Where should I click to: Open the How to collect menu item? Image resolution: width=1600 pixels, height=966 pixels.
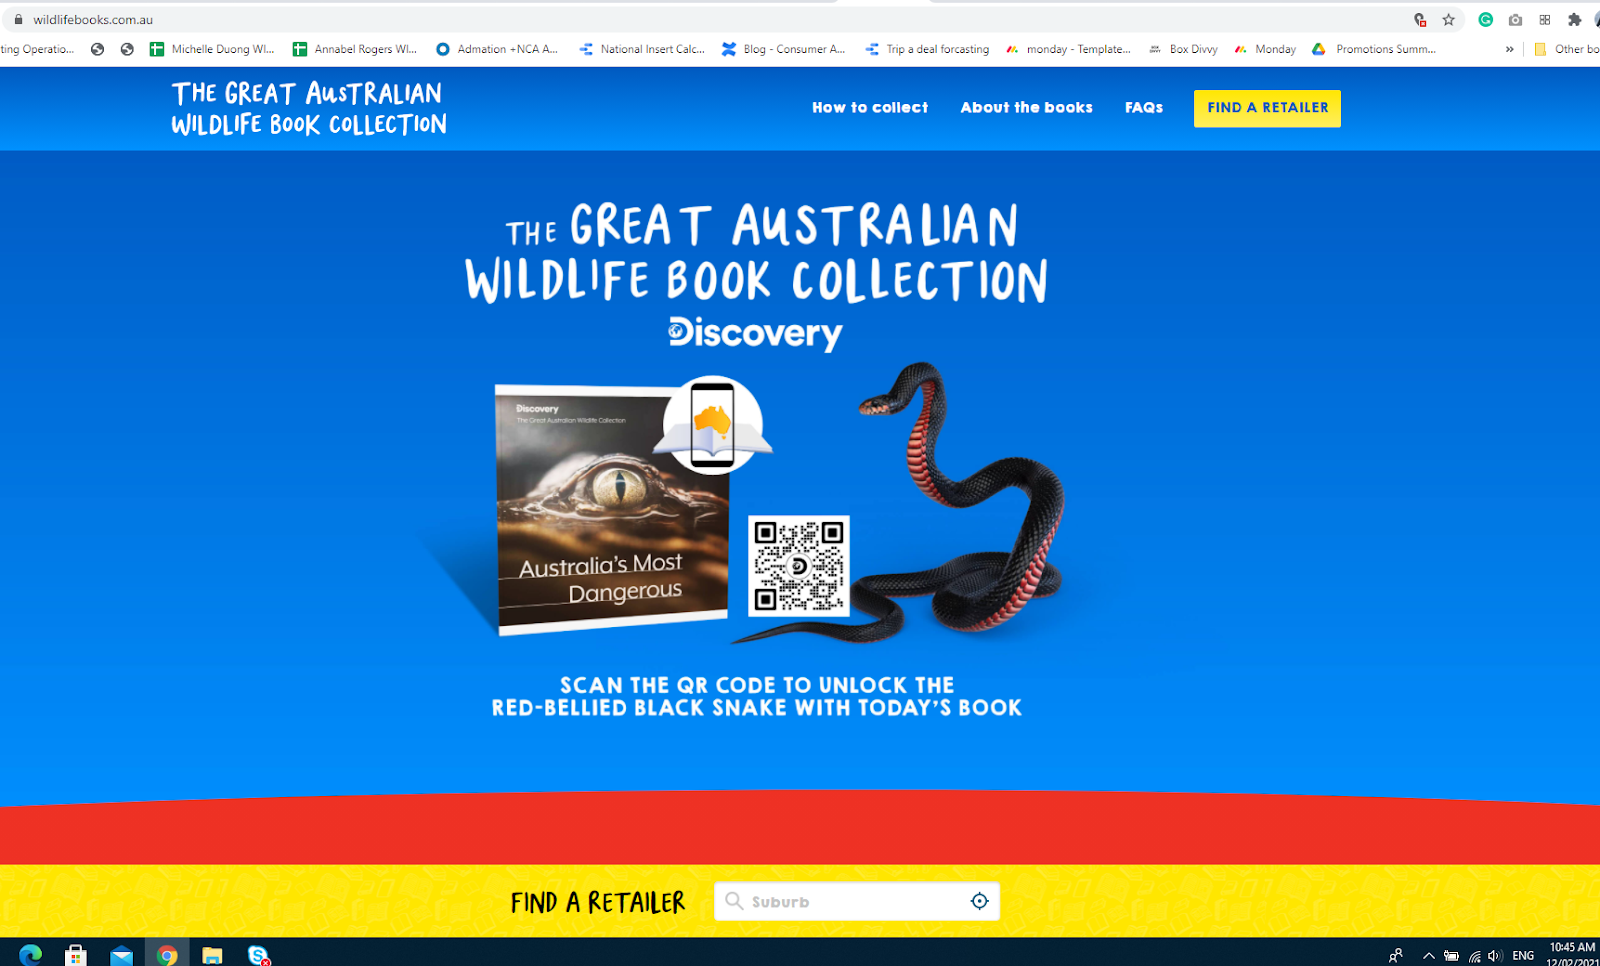pos(870,108)
